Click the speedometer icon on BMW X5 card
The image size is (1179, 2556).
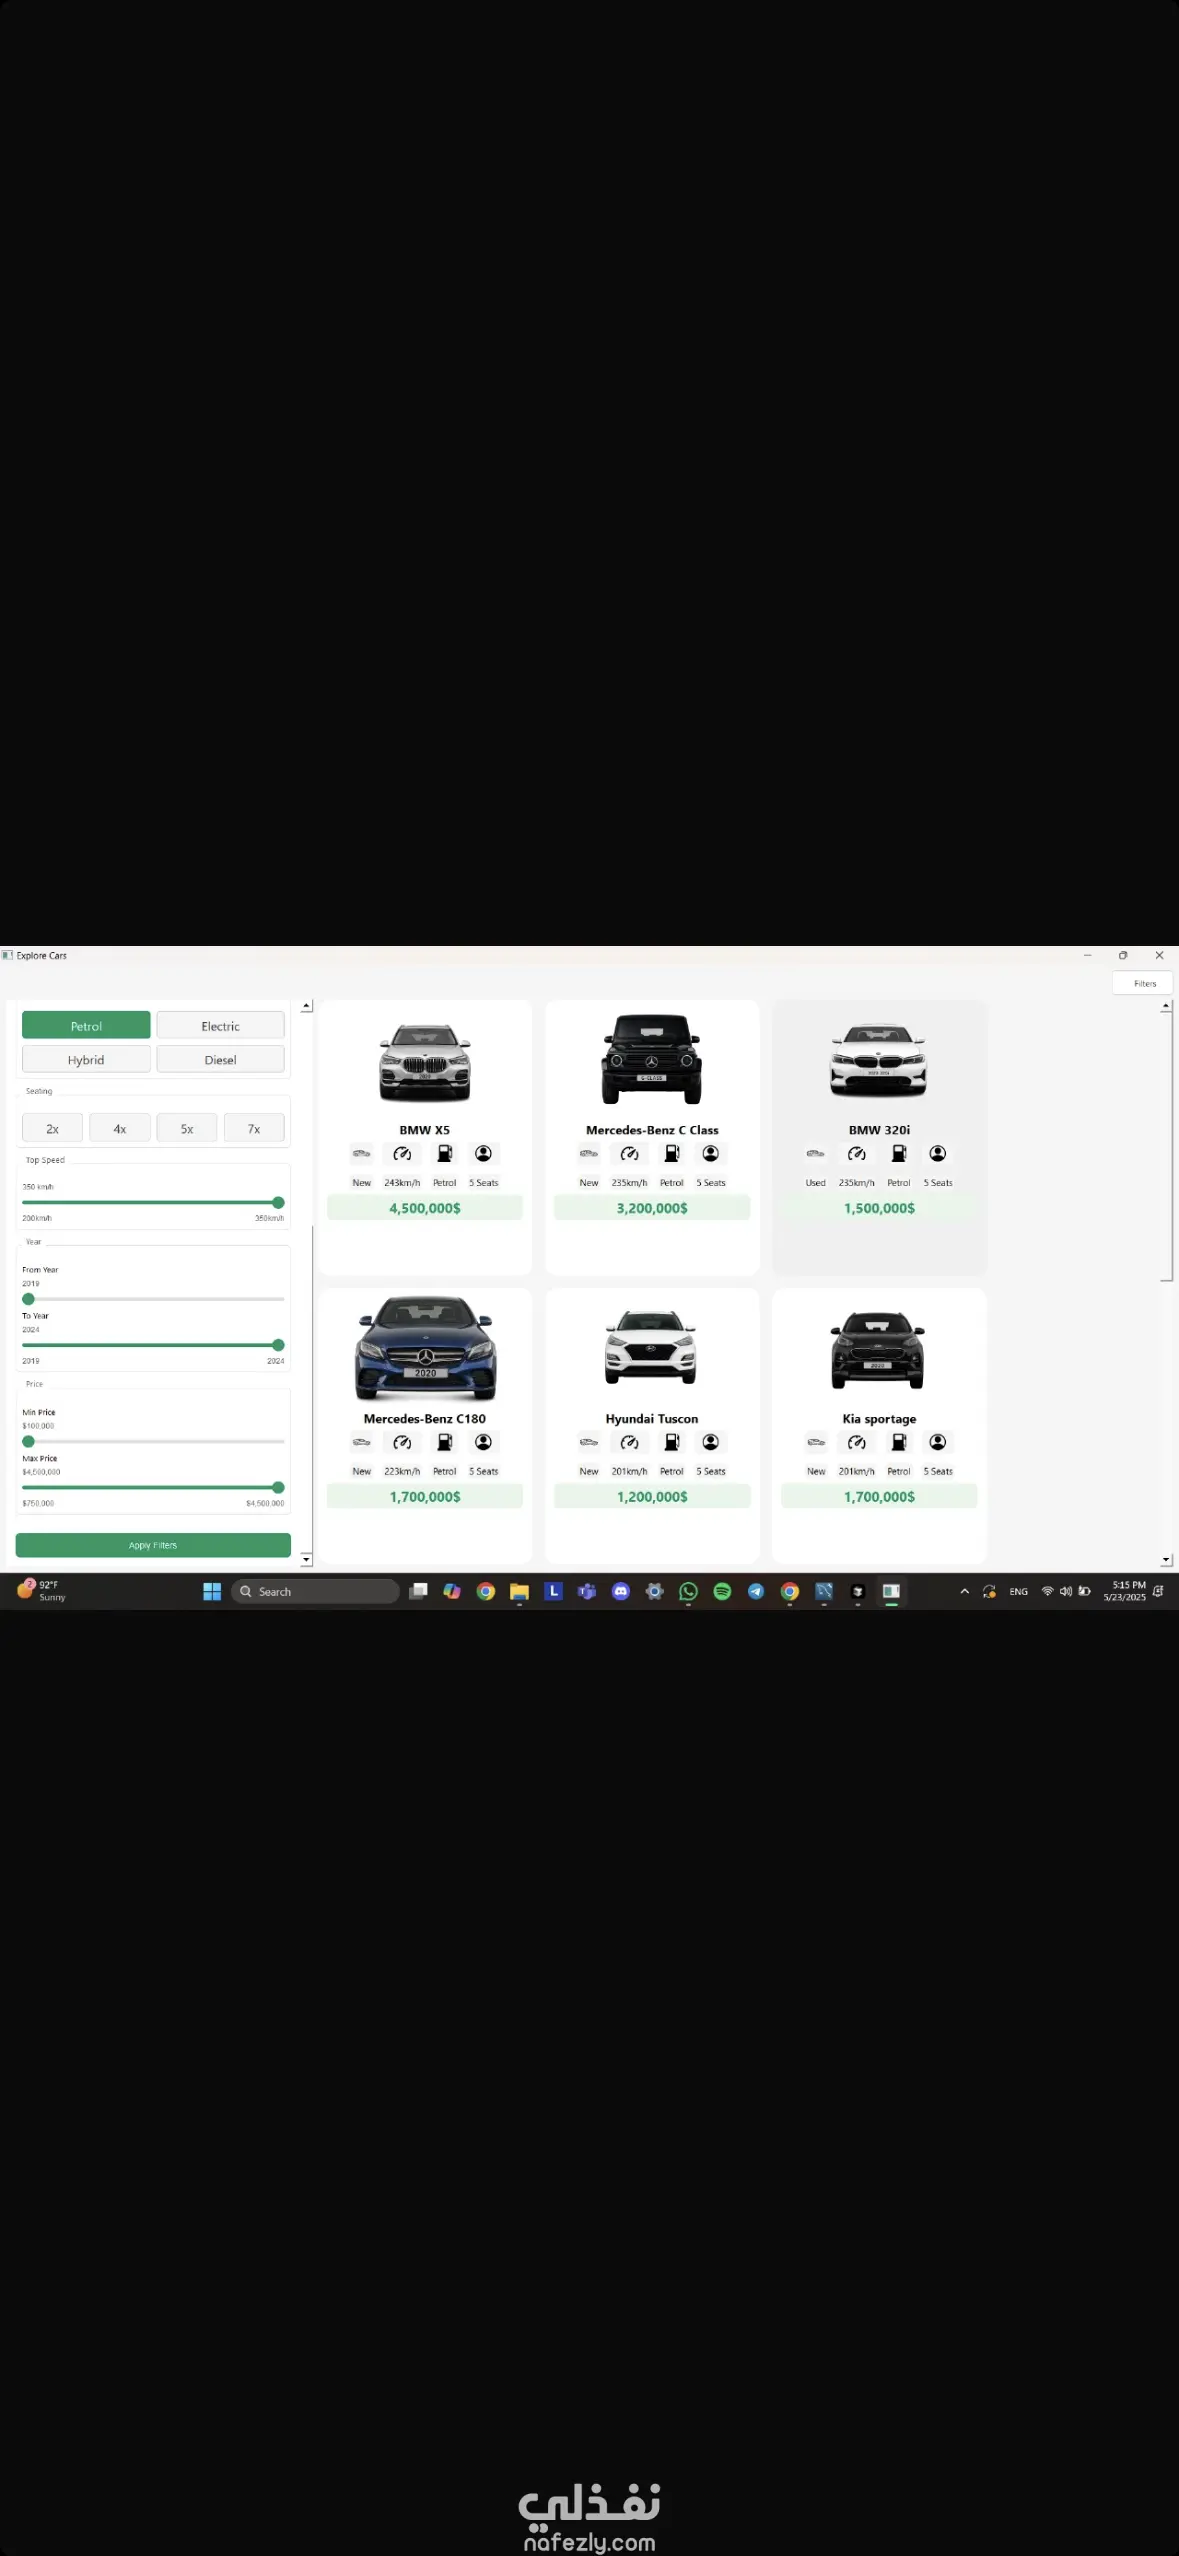point(402,1154)
